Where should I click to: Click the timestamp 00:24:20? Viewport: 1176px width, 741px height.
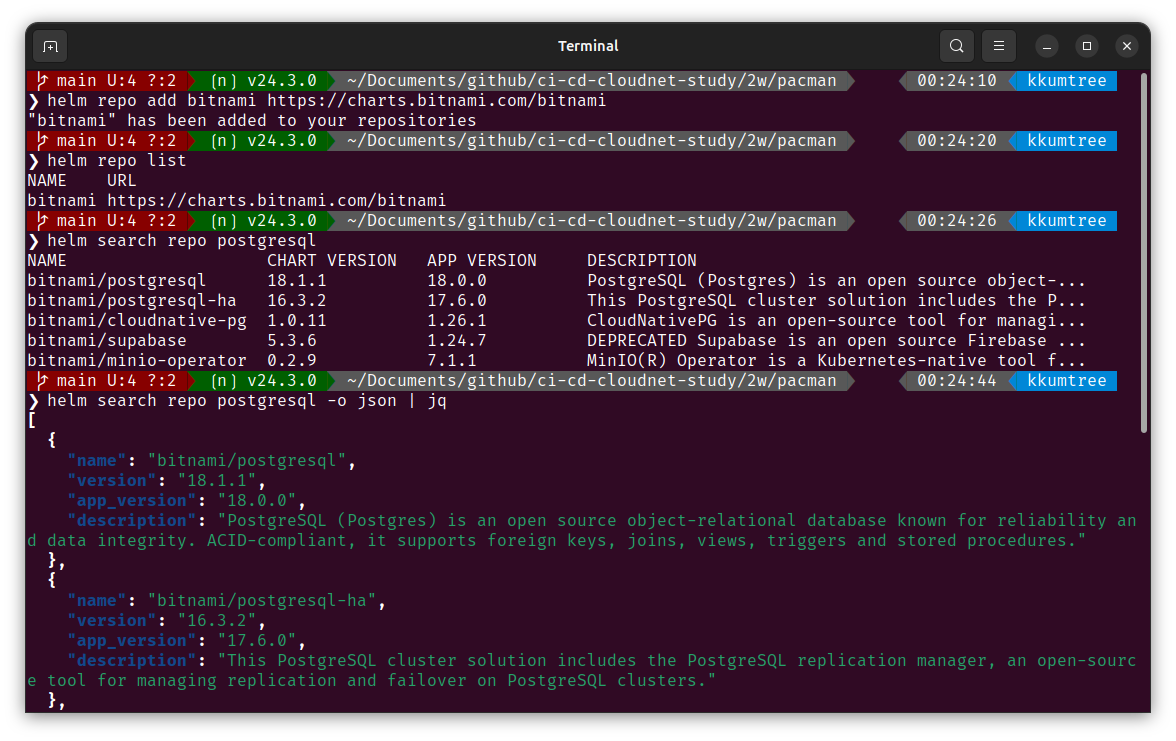956,140
